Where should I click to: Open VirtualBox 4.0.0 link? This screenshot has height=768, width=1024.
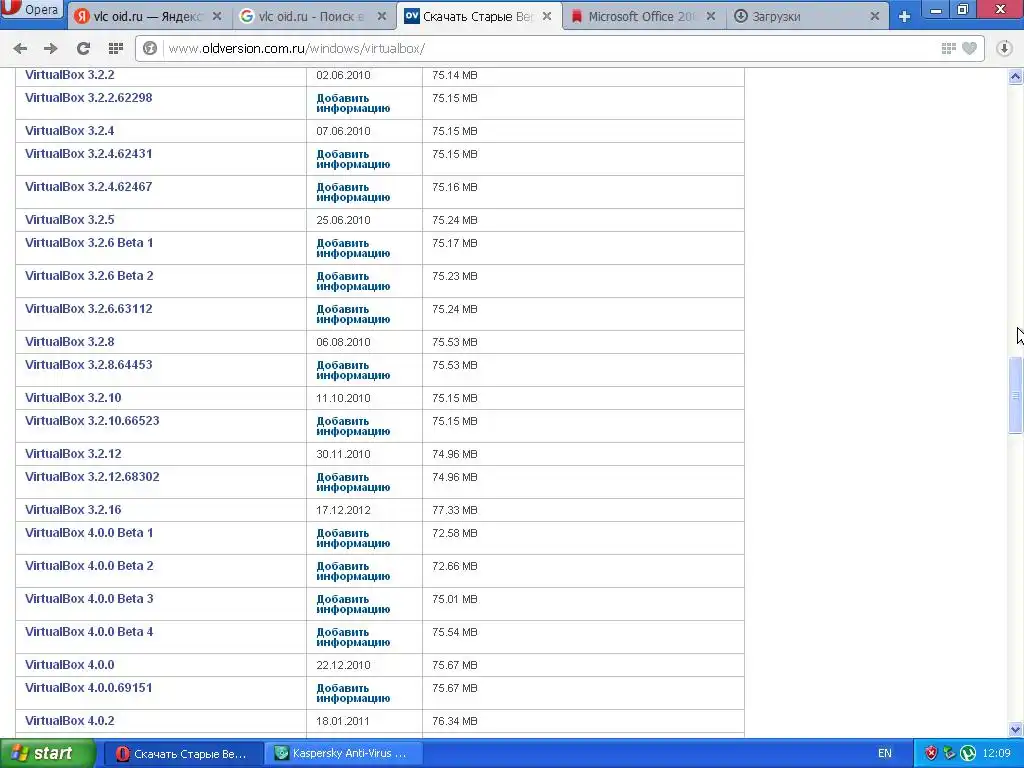(x=70, y=665)
